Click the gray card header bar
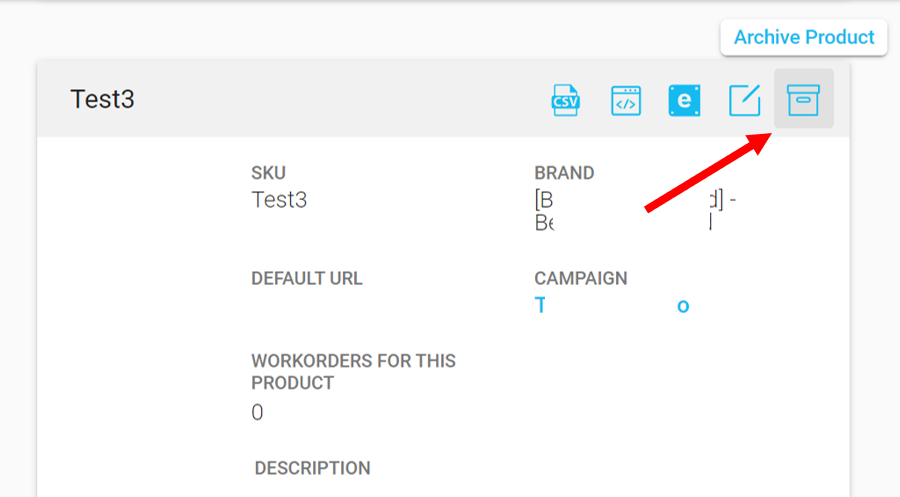 (x=443, y=99)
